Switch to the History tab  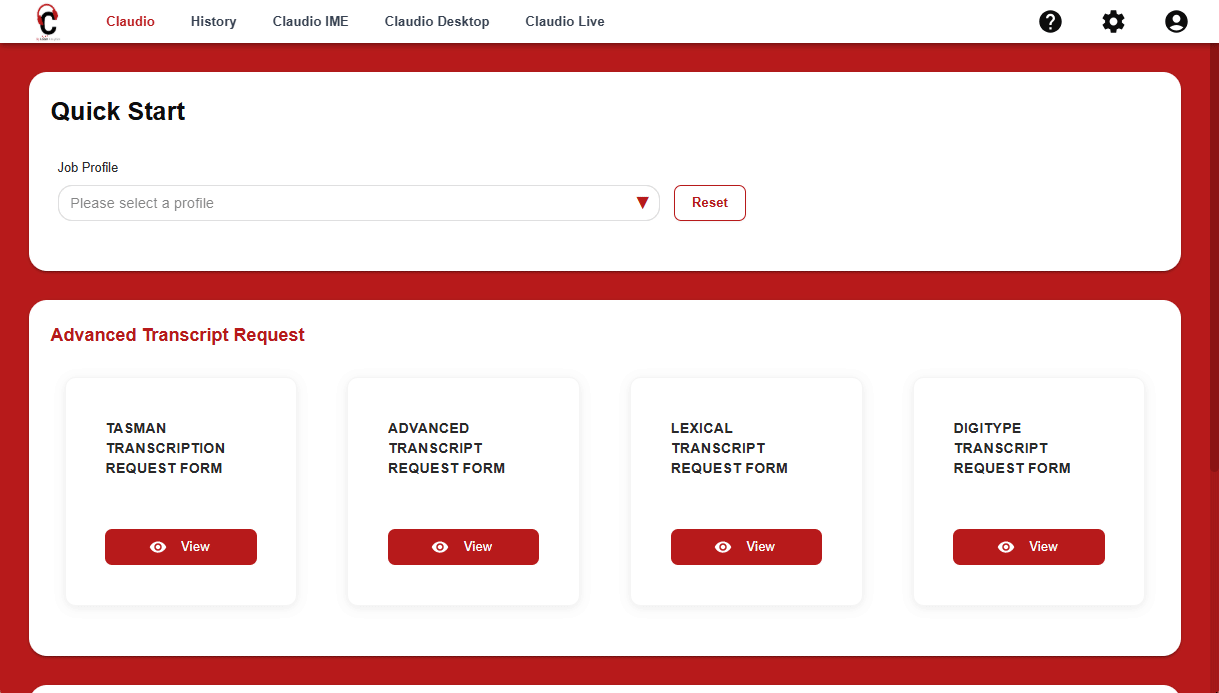213,21
